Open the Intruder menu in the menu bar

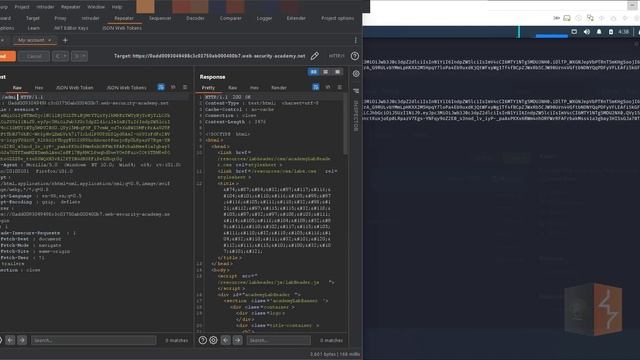point(45,7)
